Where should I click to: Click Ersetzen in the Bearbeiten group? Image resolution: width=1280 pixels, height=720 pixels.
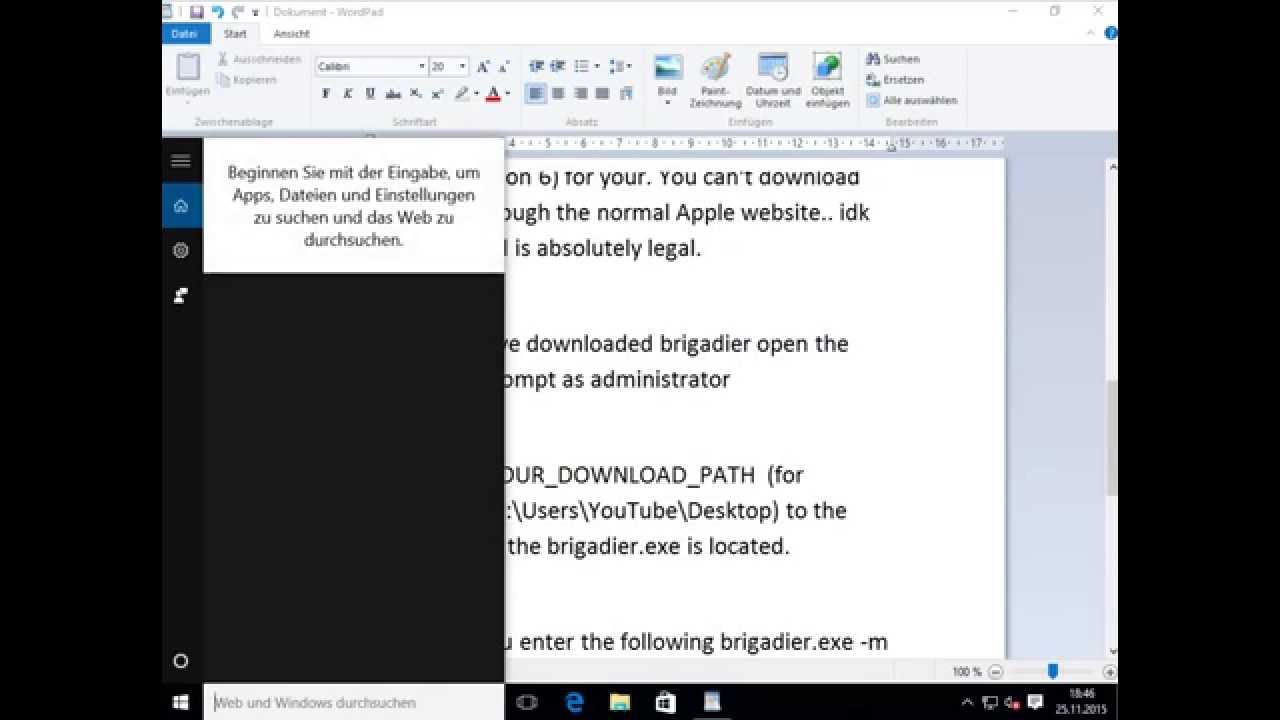point(895,80)
